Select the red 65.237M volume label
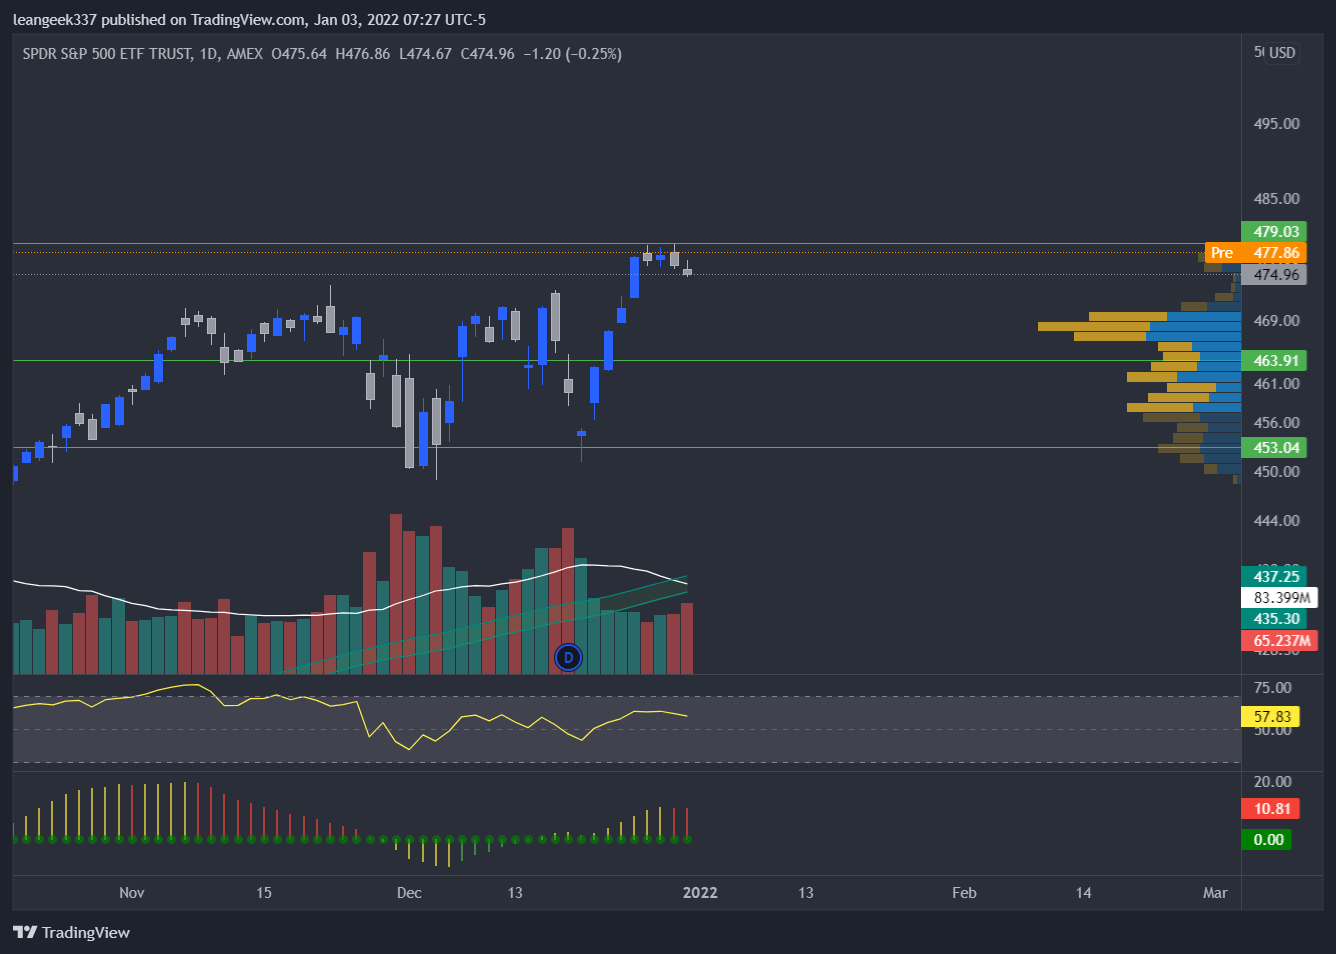Screen dimensions: 1336x954 [1279, 640]
